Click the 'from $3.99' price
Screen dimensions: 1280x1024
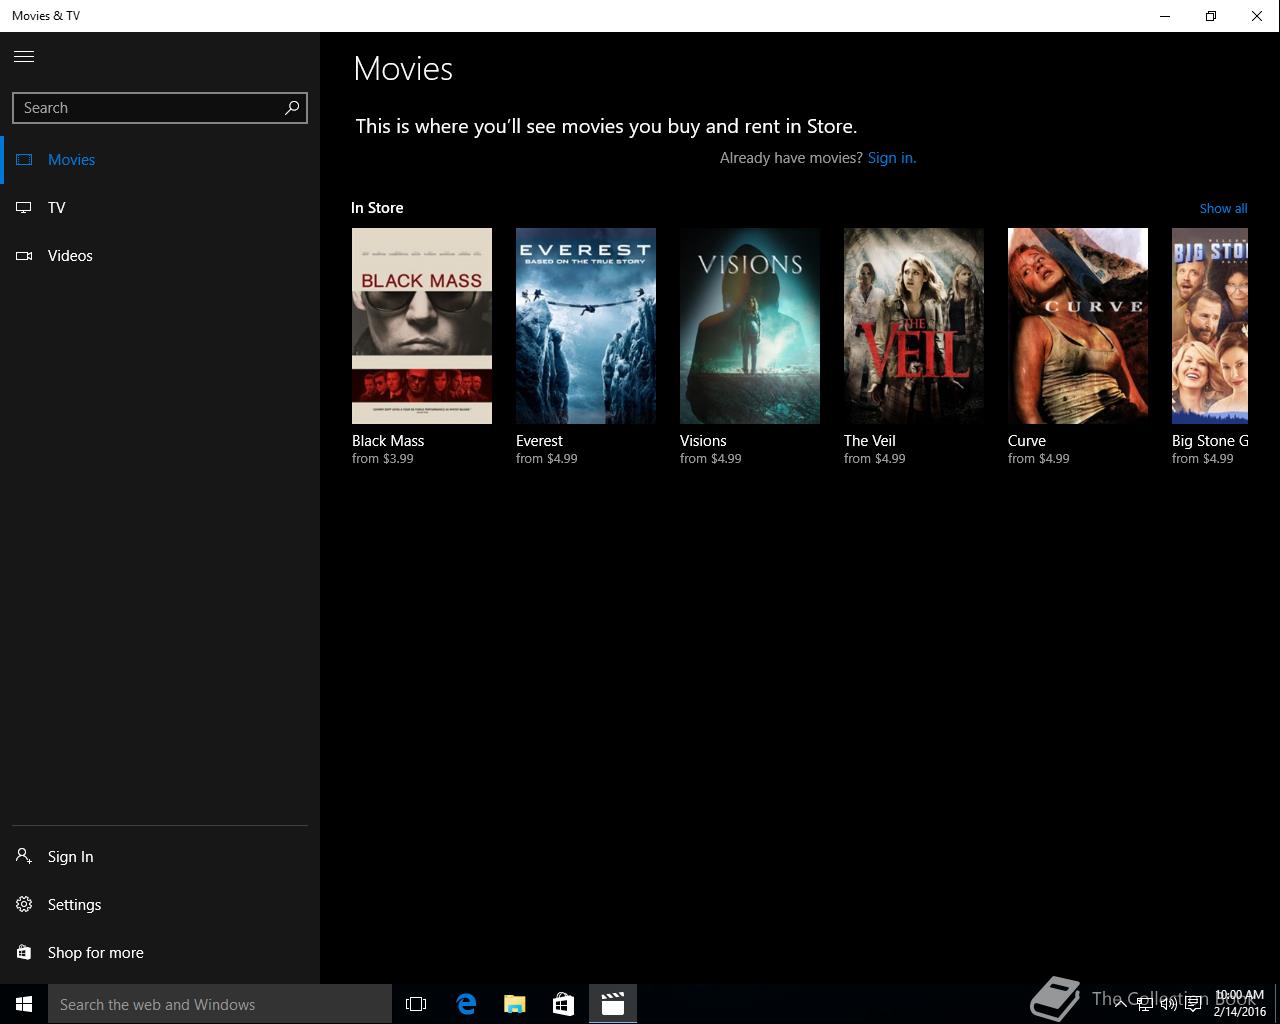(382, 459)
